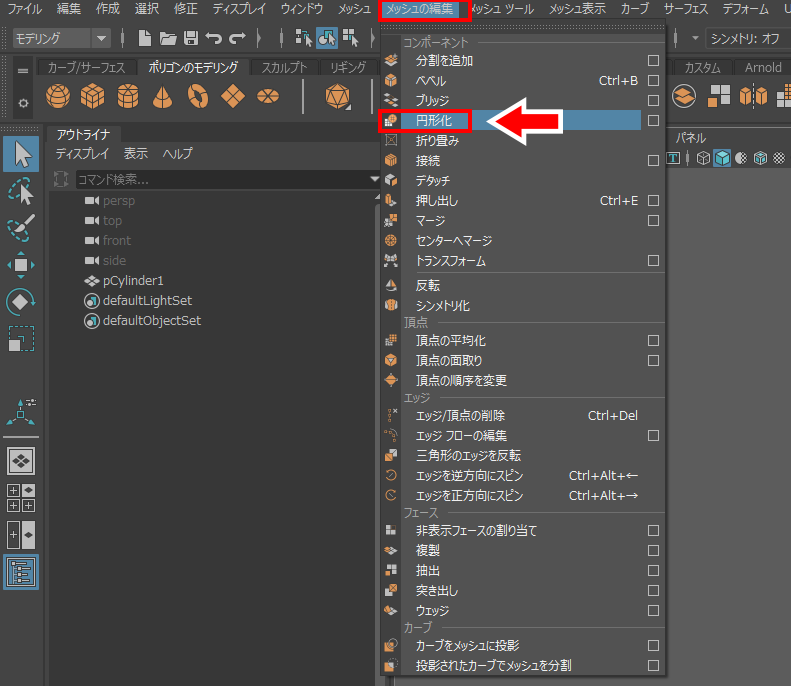
Task: Click the polygon torus shelf icon
Action: click(198, 96)
